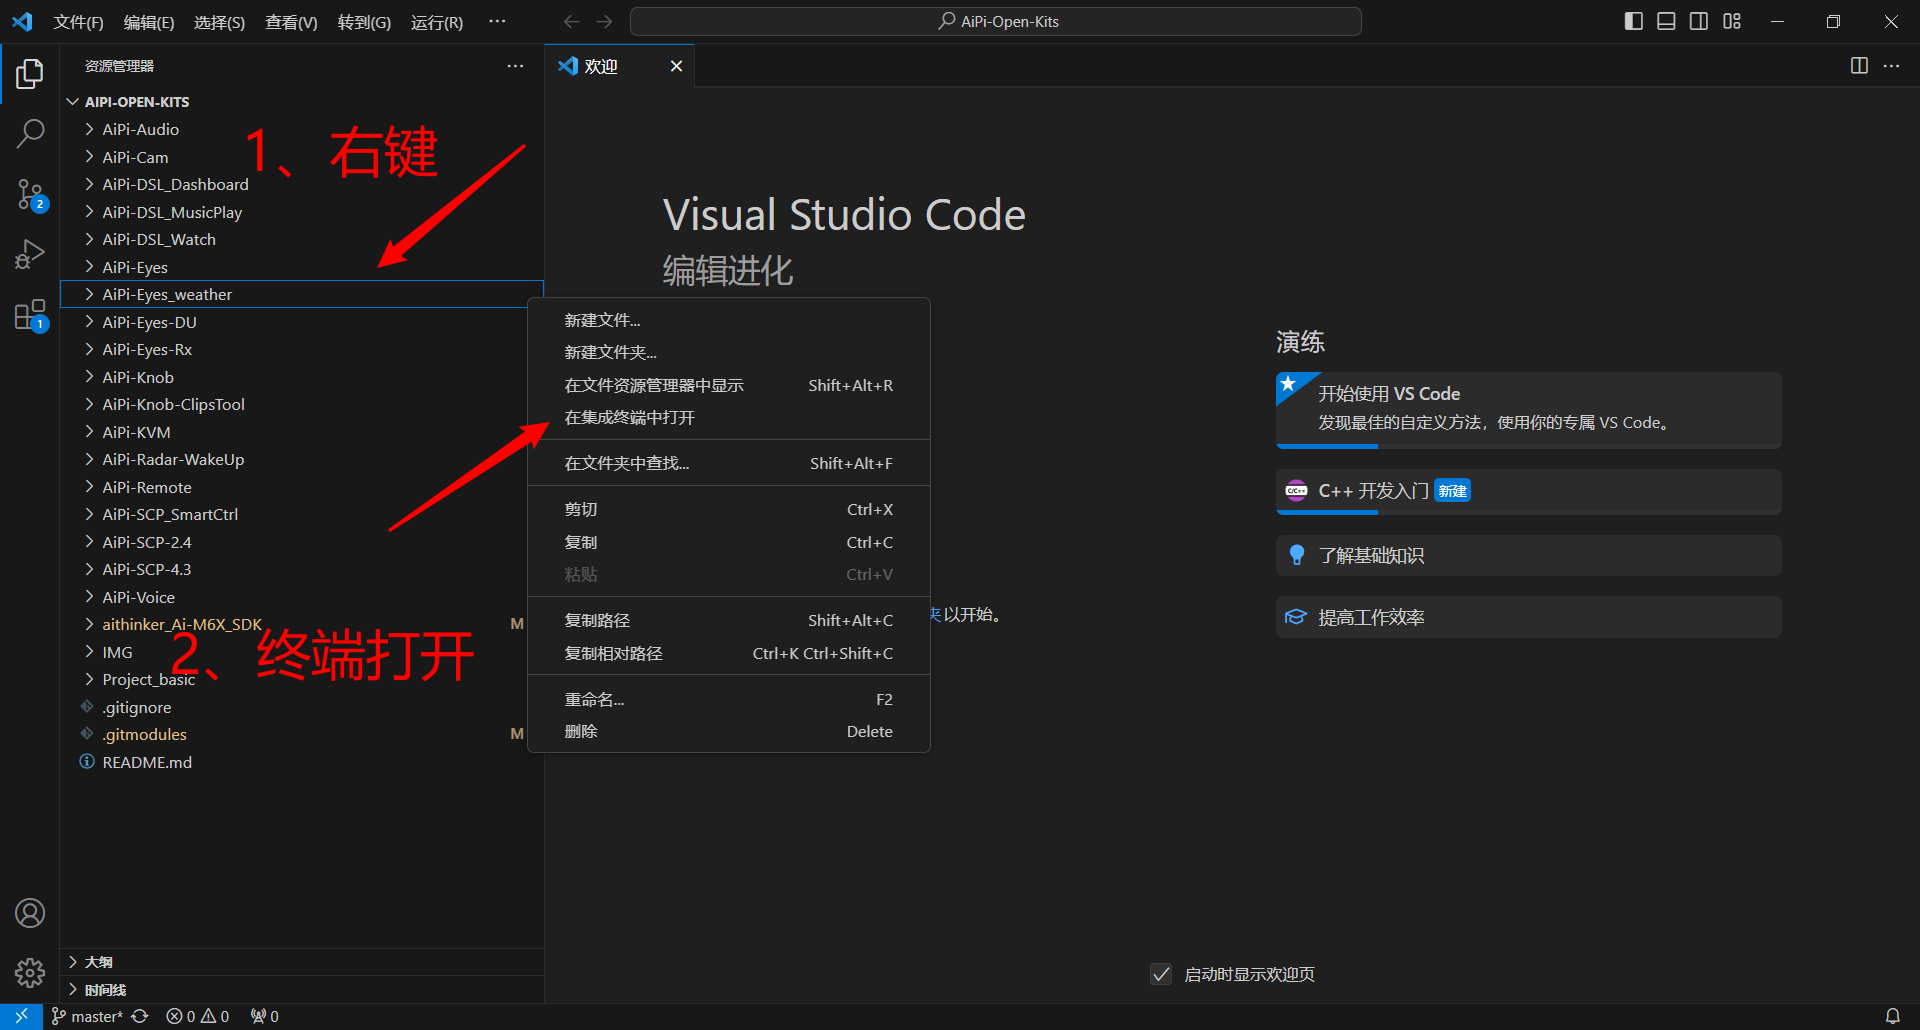Open the Extensions view icon
Image resolution: width=1920 pixels, height=1030 pixels.
pyautogui.click(x=30, y=315)
